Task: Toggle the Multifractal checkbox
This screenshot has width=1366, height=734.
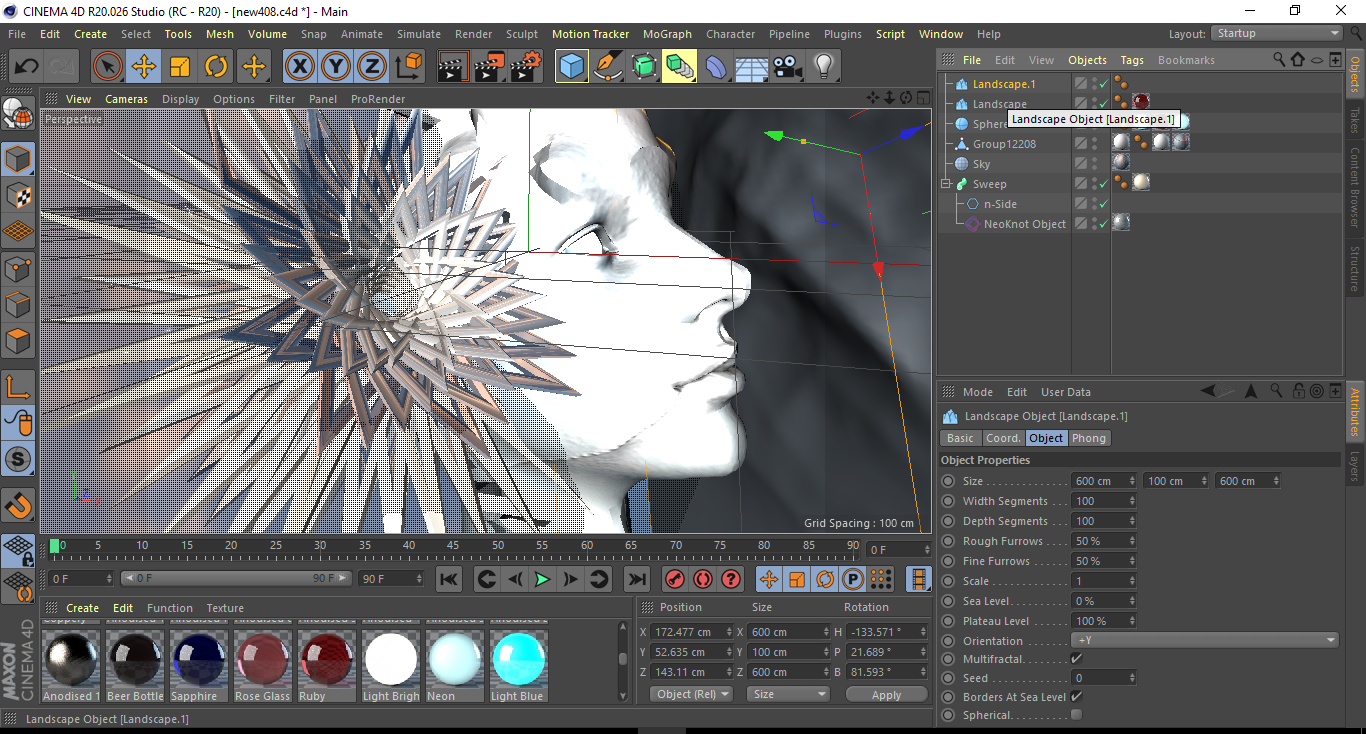Action: pyautogui.click(x=1076, y=659)
